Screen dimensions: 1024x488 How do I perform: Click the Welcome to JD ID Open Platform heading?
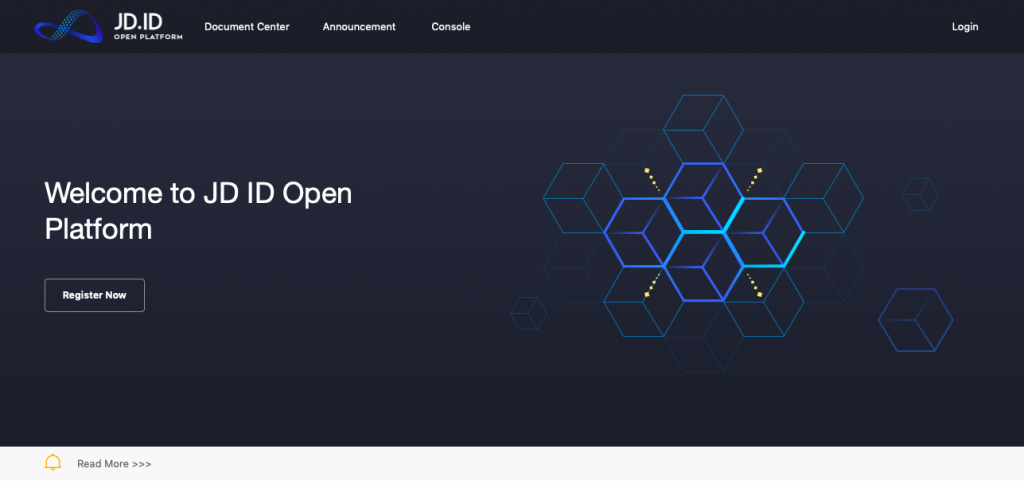point(199,211)
